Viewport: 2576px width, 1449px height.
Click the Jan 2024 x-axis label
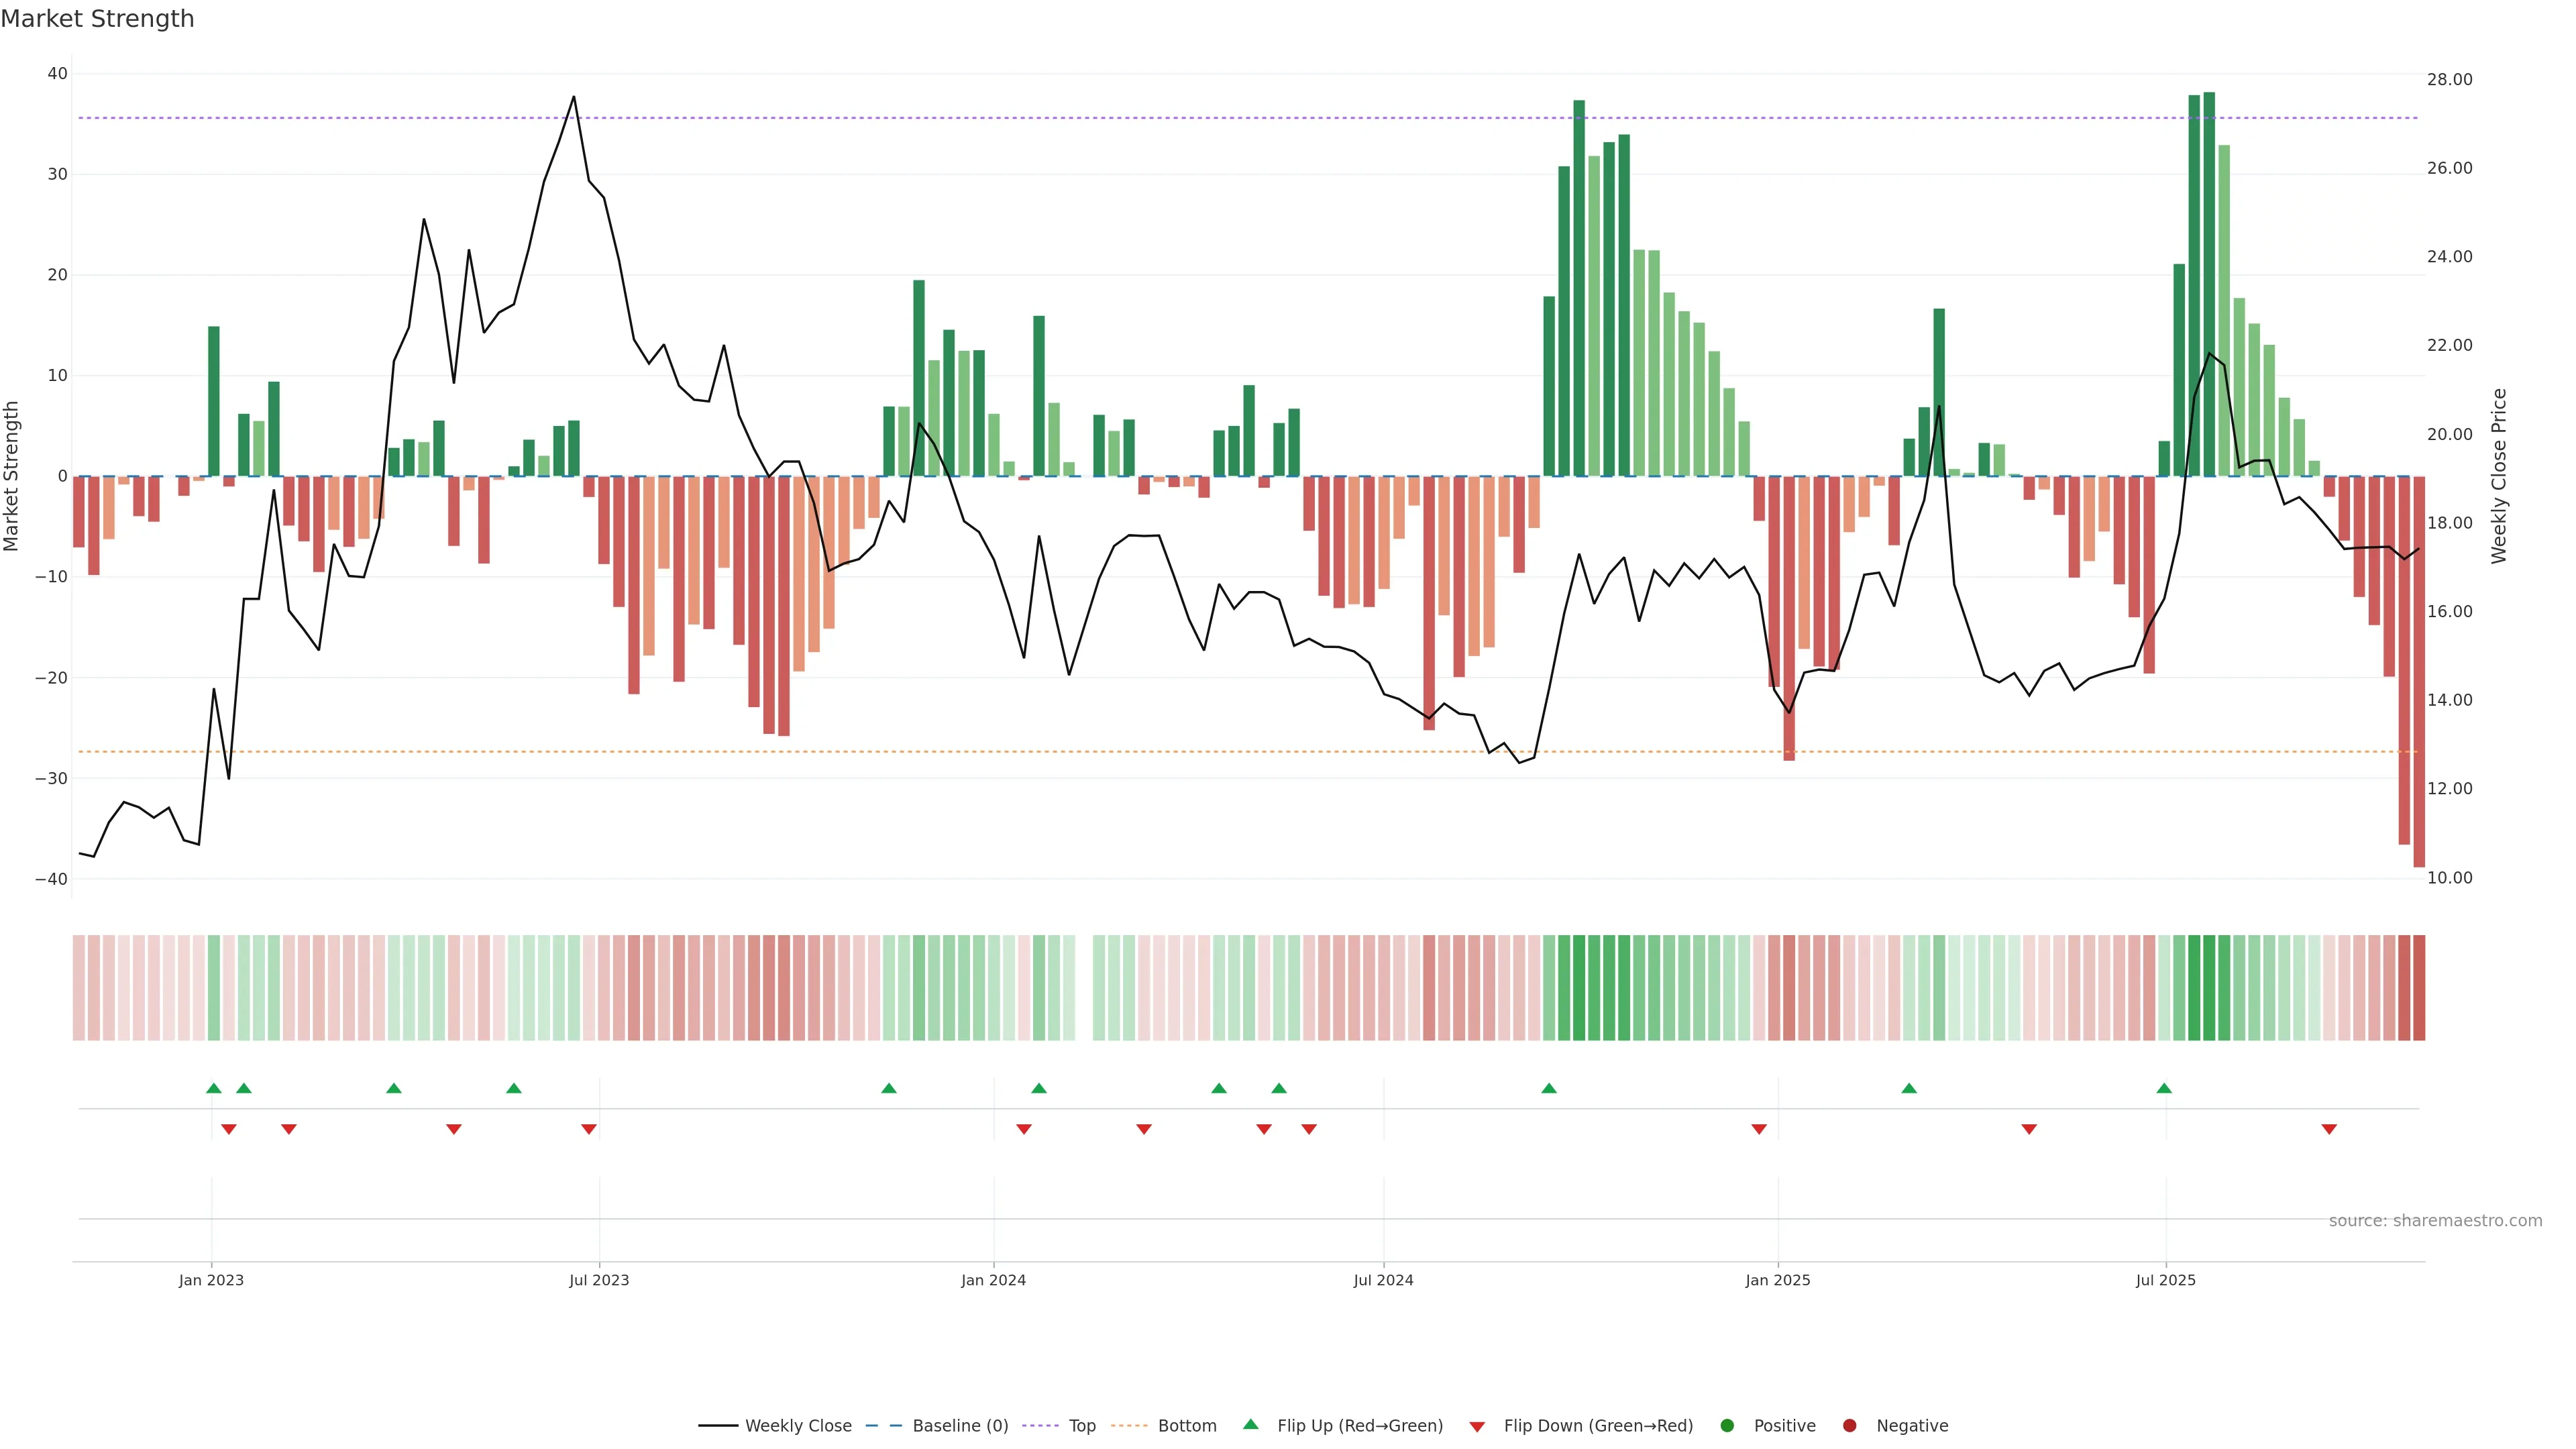(993, 1280)
